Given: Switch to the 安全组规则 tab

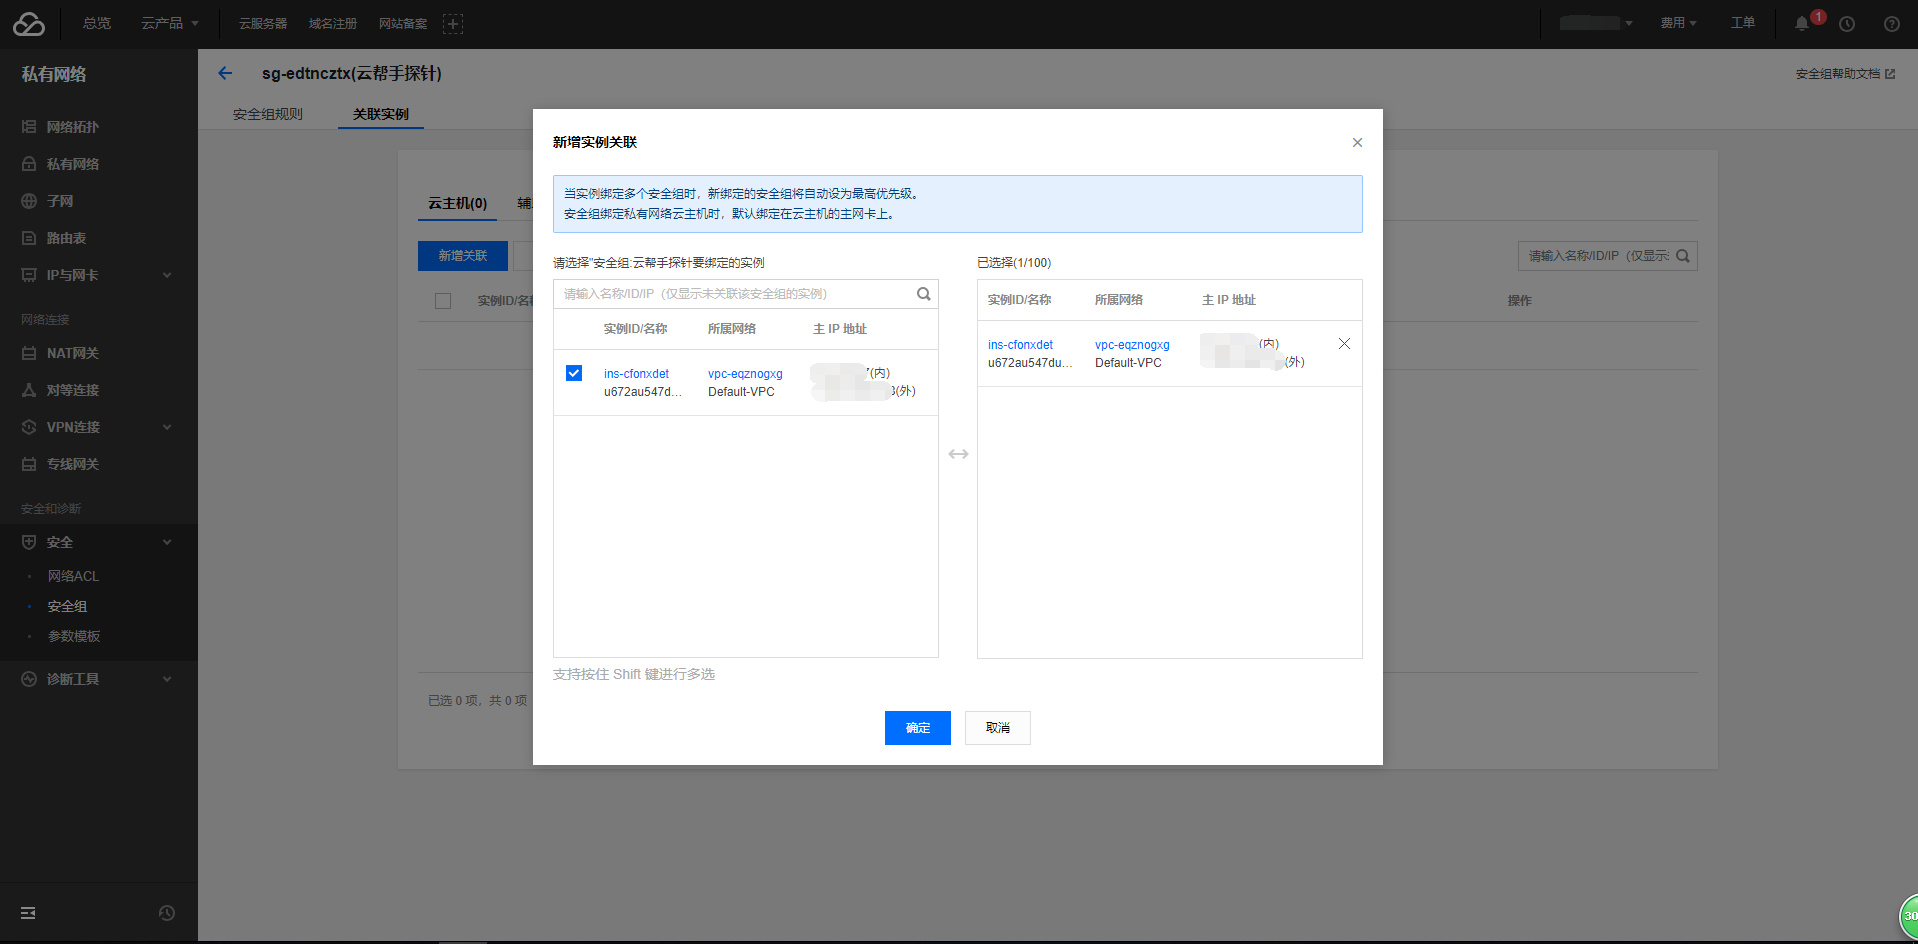Looking at the screenshot, I should click(x=268, y=114).
